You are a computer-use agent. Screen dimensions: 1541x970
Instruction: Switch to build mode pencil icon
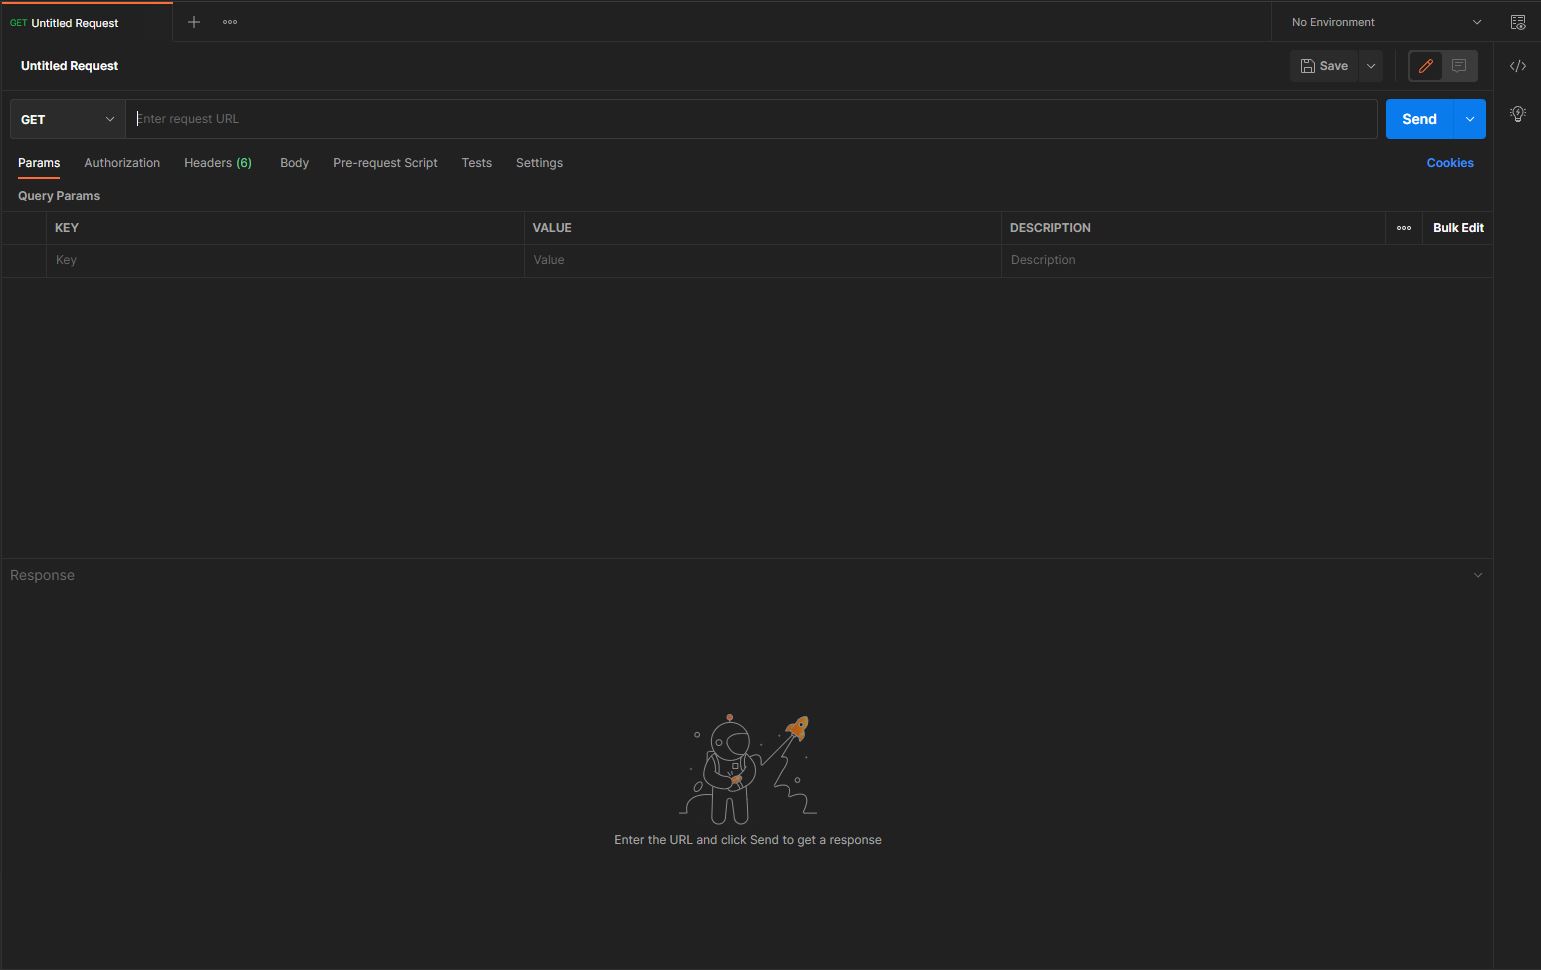pos(1426,66)
